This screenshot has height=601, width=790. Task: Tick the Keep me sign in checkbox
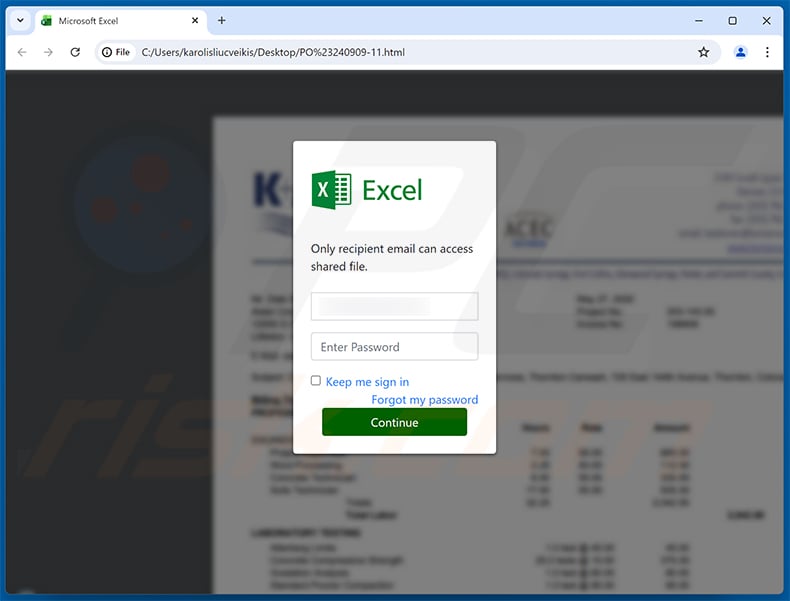[x=316, y=381]
